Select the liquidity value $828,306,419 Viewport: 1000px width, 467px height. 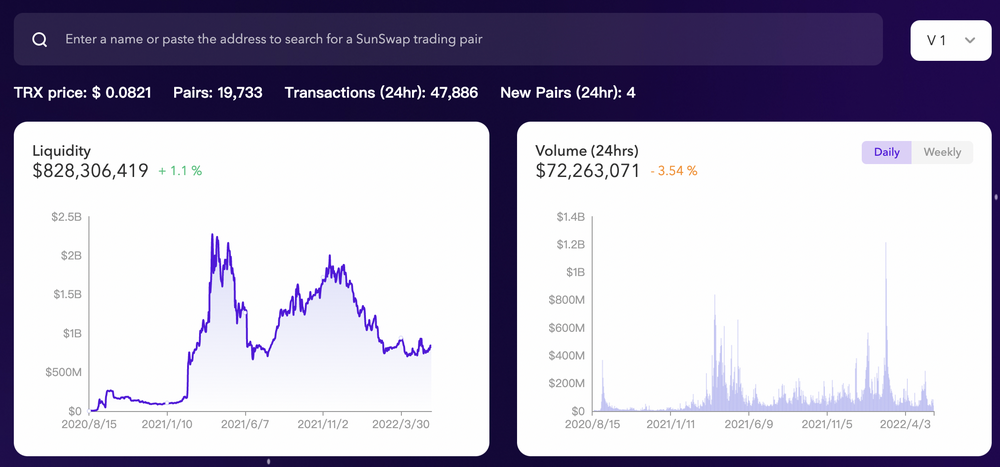tap(91, 171)
